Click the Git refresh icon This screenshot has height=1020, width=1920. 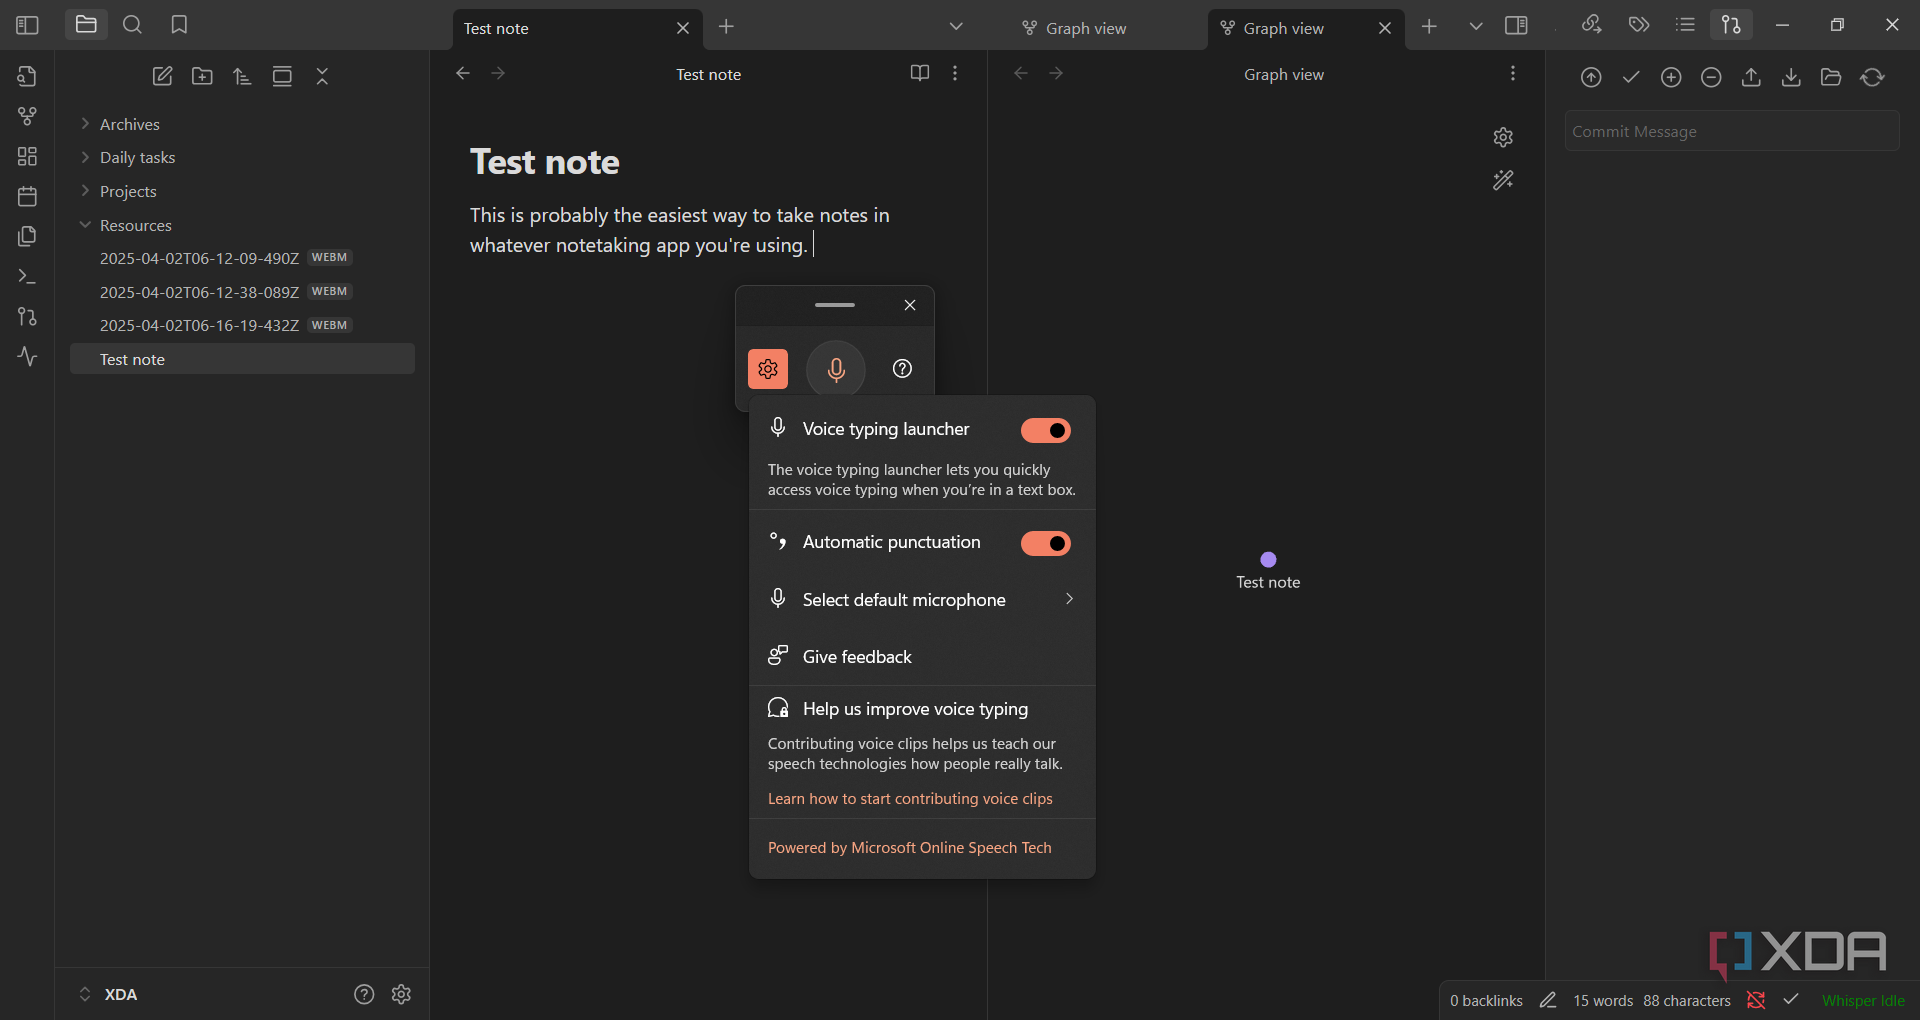1872,77
